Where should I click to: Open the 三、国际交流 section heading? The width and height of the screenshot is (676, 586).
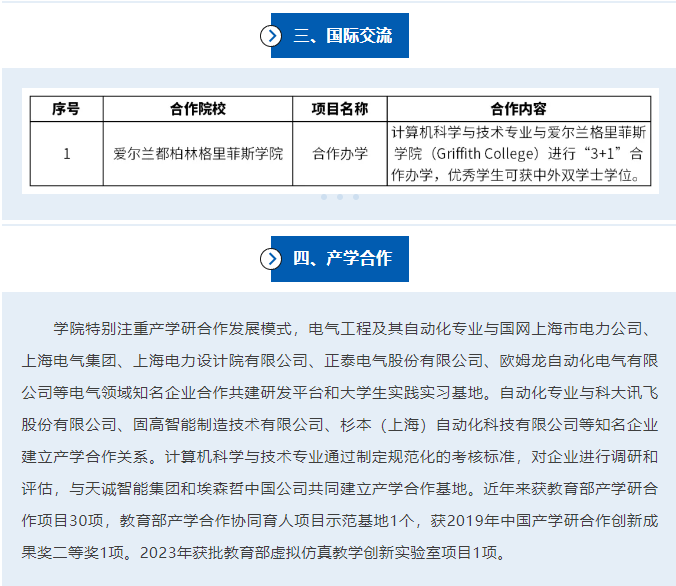[x=342, y=36]
